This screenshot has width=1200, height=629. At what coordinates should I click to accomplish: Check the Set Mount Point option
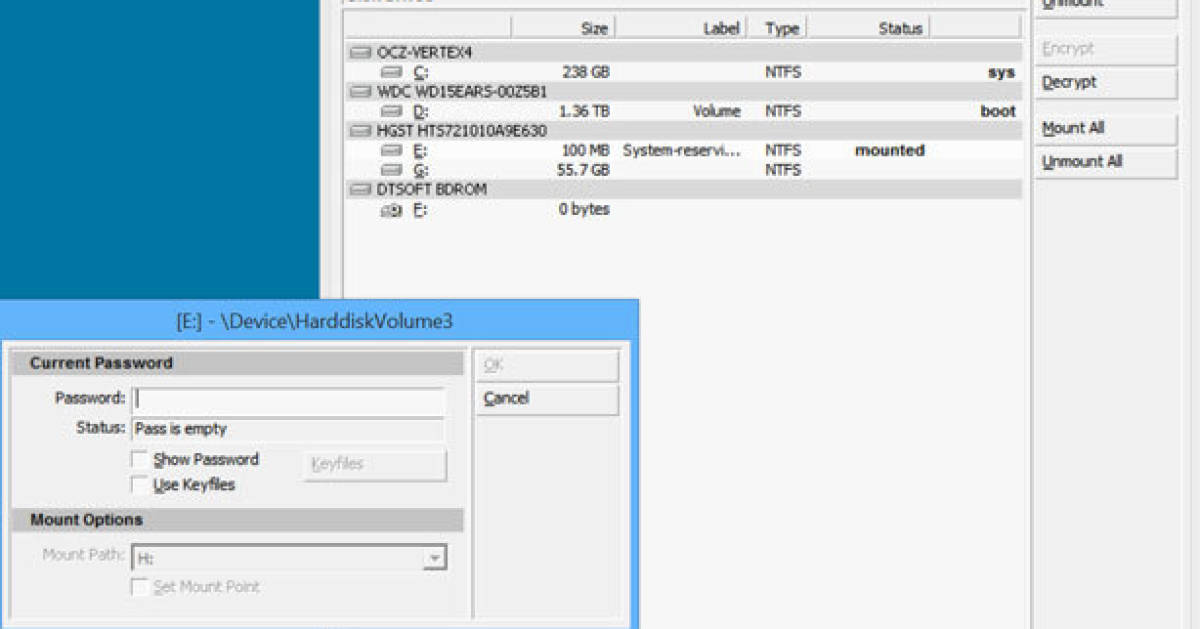click(140, 587)
